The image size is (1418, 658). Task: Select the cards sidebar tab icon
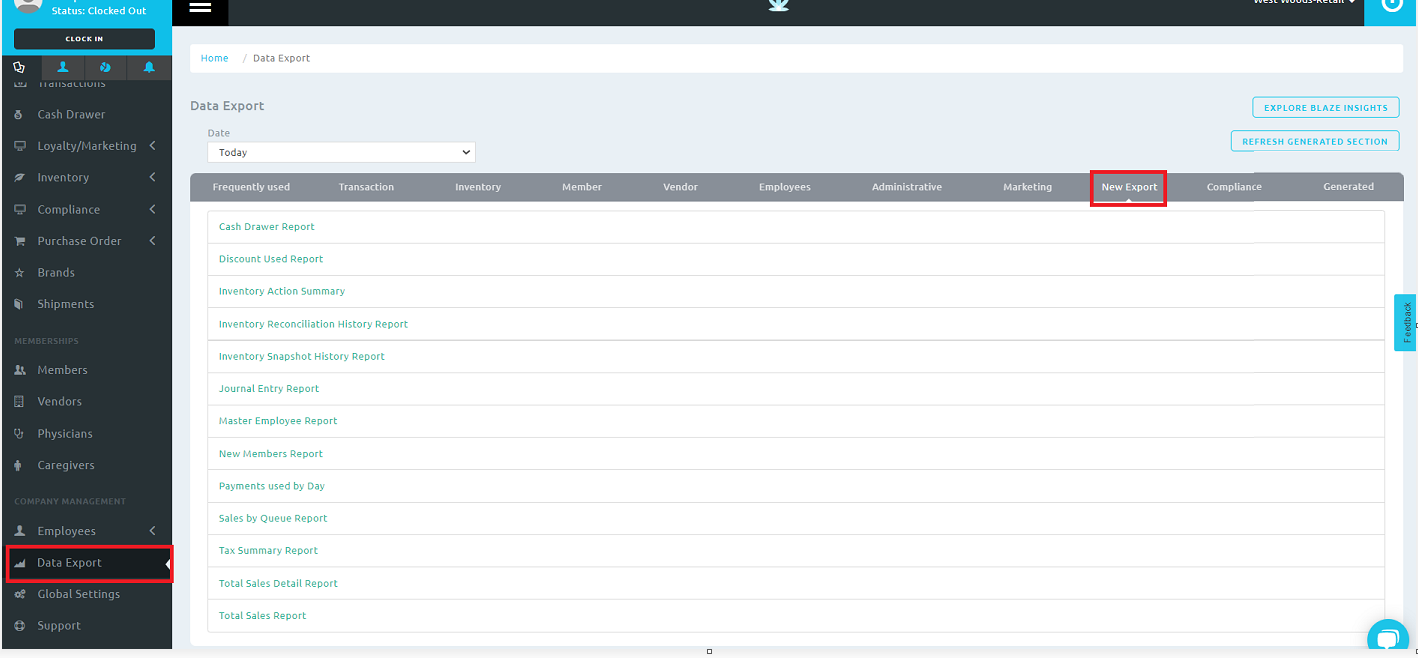click(19, 68)
